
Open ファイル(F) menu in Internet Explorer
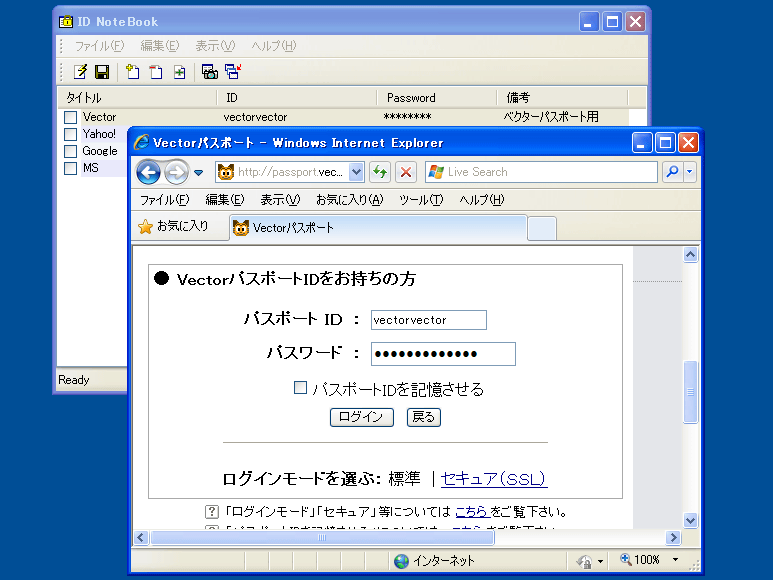click(165, 200)
